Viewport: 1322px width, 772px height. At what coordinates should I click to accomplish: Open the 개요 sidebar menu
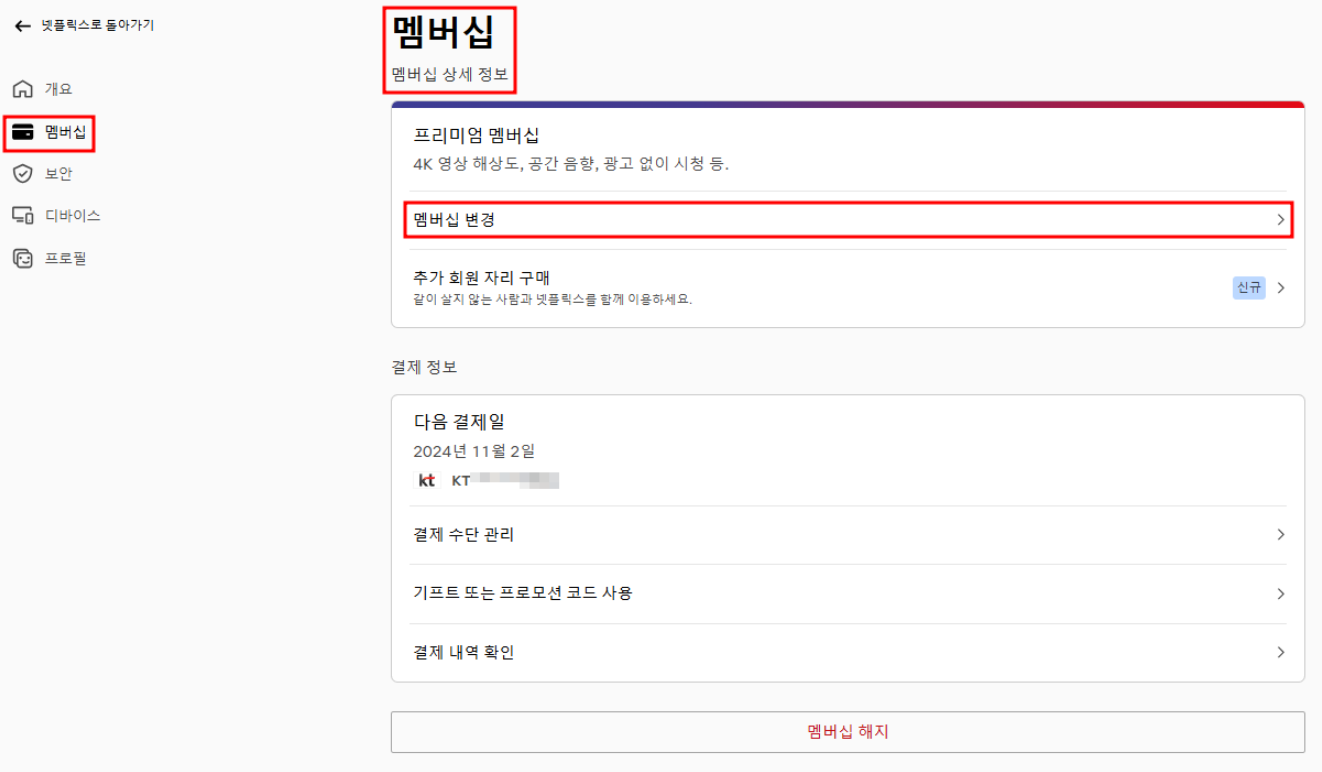coord(59,89)
